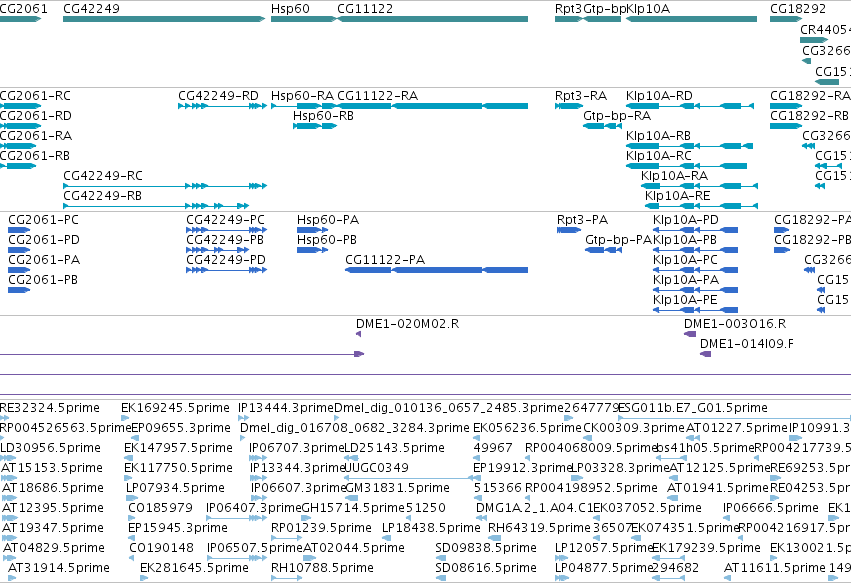Select the Gtp-bp-RA transcript
This screenshot has height=583, width=851.
pos(602,126)
